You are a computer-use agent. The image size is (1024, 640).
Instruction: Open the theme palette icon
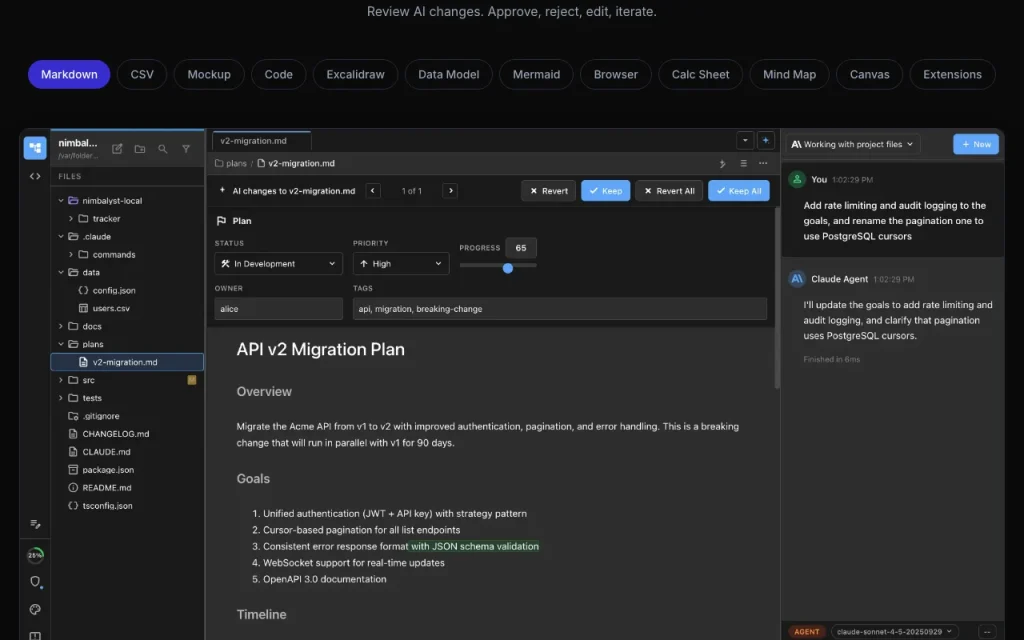pyautogui.click(x=35, y=609)
